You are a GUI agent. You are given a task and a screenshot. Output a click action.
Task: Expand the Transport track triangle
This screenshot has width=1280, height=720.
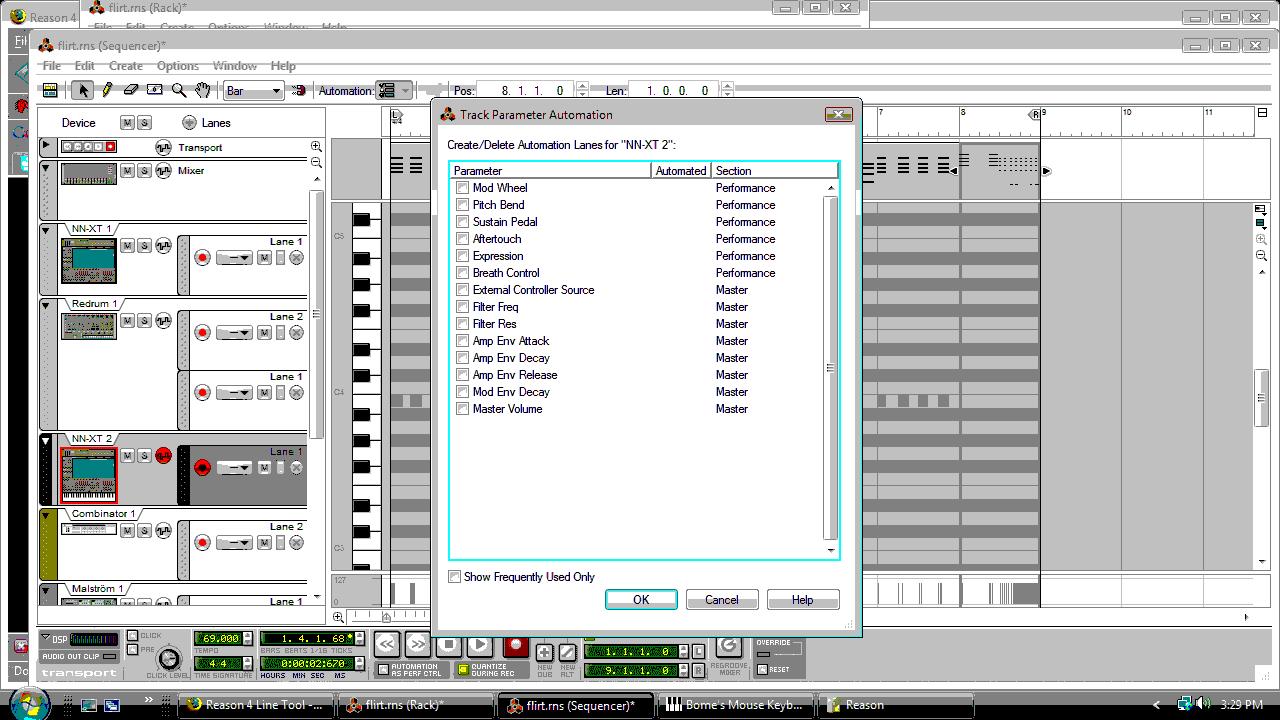(x=46, y=147)
